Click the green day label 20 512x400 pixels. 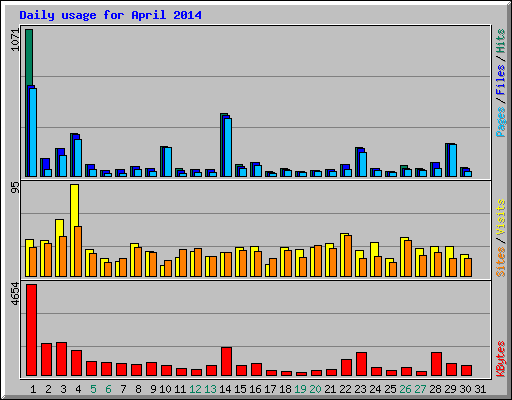(x=315, y=389)
